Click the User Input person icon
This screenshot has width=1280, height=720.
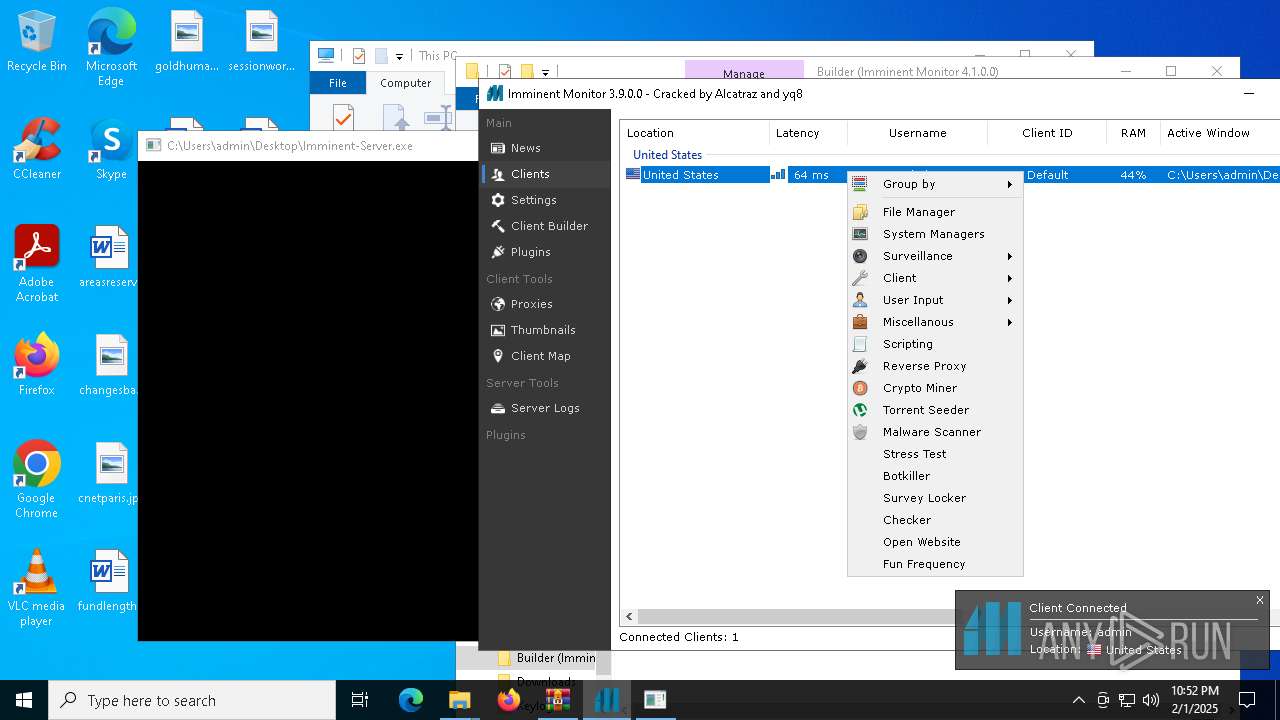[x=860, y=300]
